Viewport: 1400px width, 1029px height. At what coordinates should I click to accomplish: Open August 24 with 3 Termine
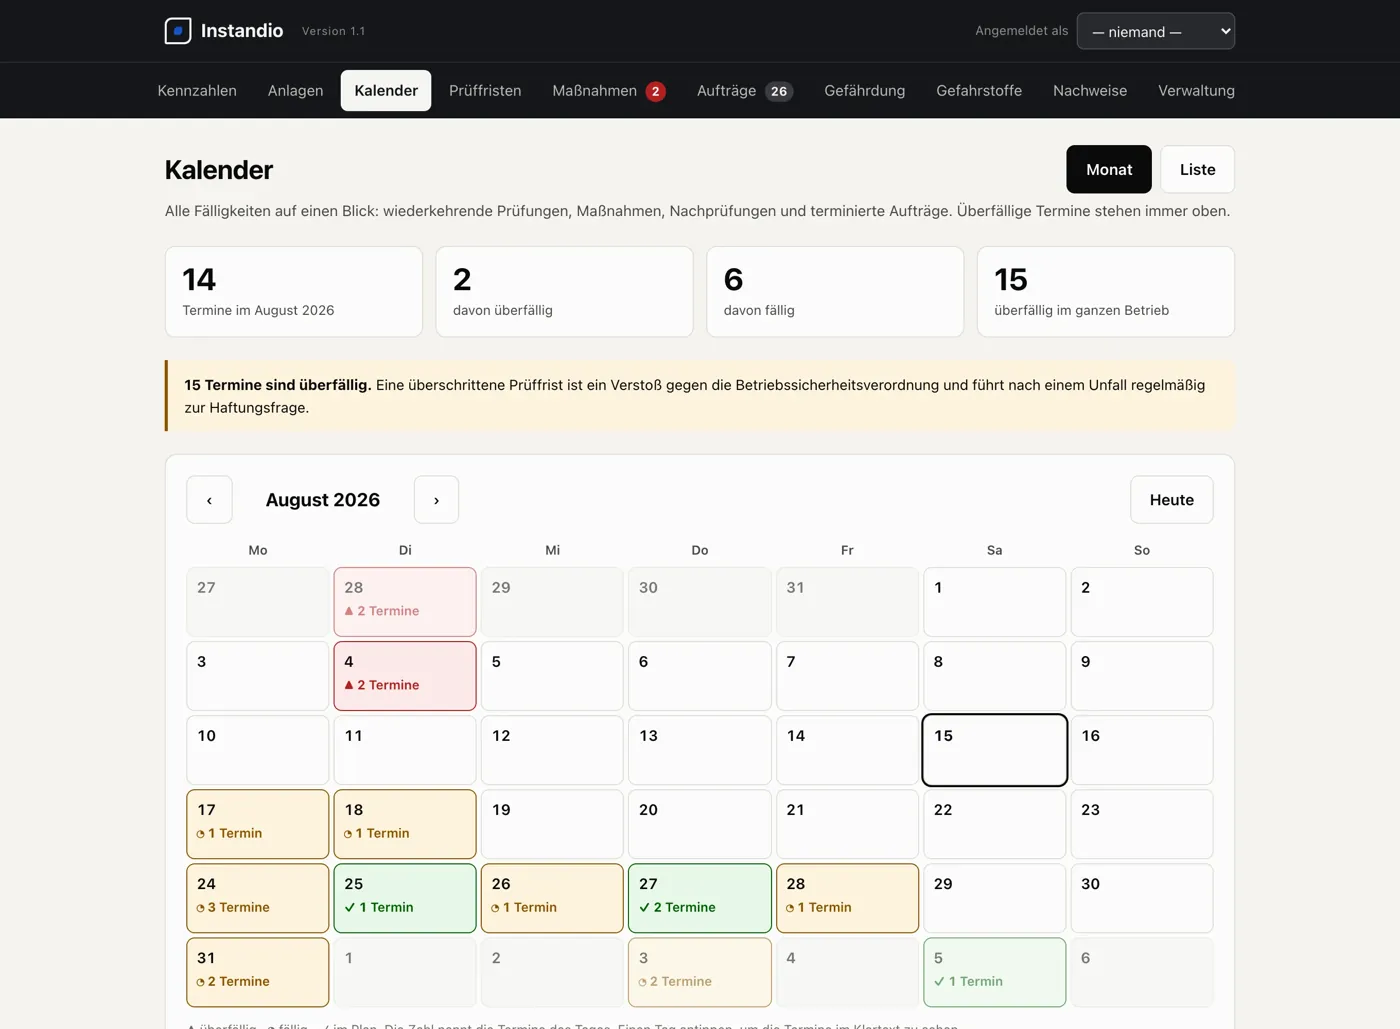click(258, 898)
